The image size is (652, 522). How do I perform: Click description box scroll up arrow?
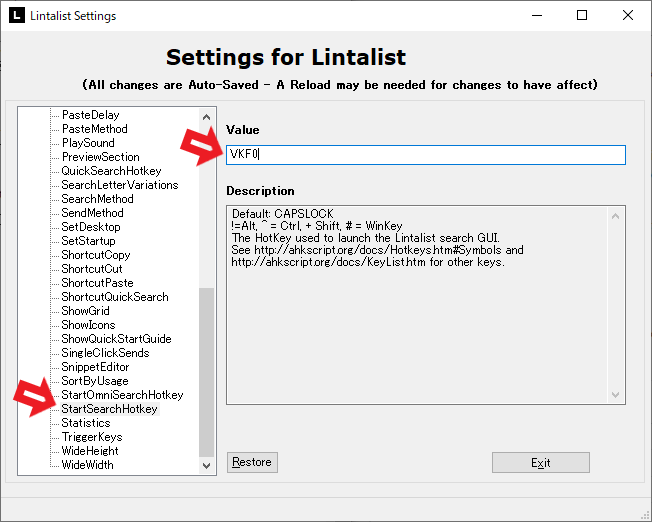(616, 216)
